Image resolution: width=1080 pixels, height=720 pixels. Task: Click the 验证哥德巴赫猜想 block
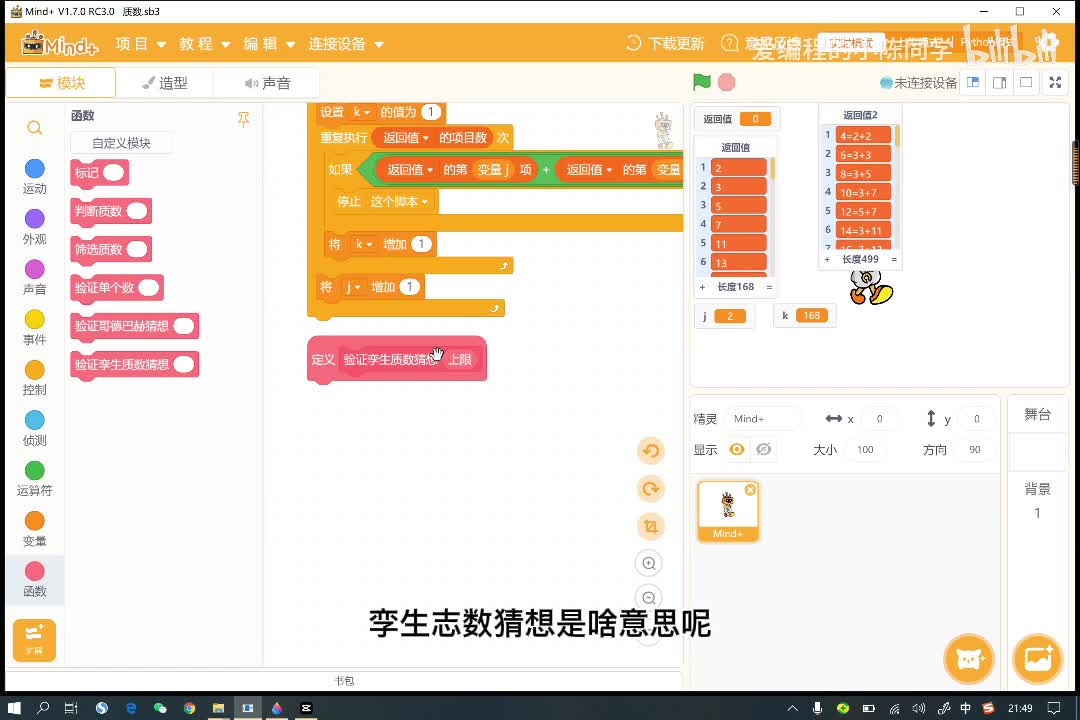pos(134,326)
